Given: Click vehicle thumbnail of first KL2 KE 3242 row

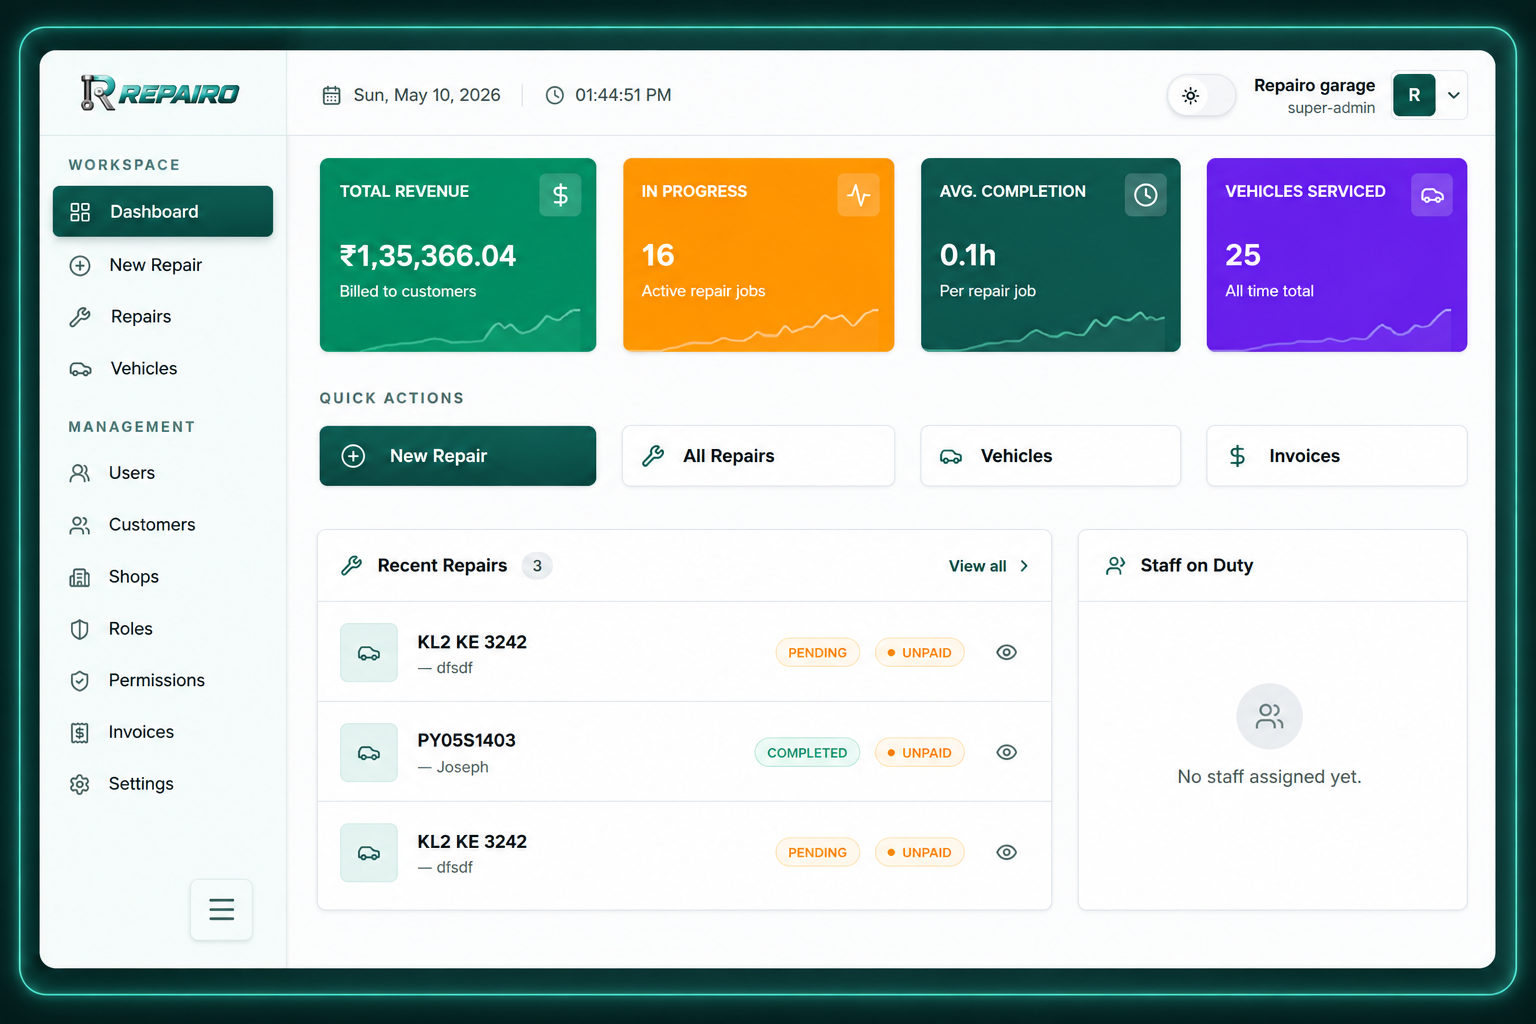Looking at the screenshot, I should 369,652.
